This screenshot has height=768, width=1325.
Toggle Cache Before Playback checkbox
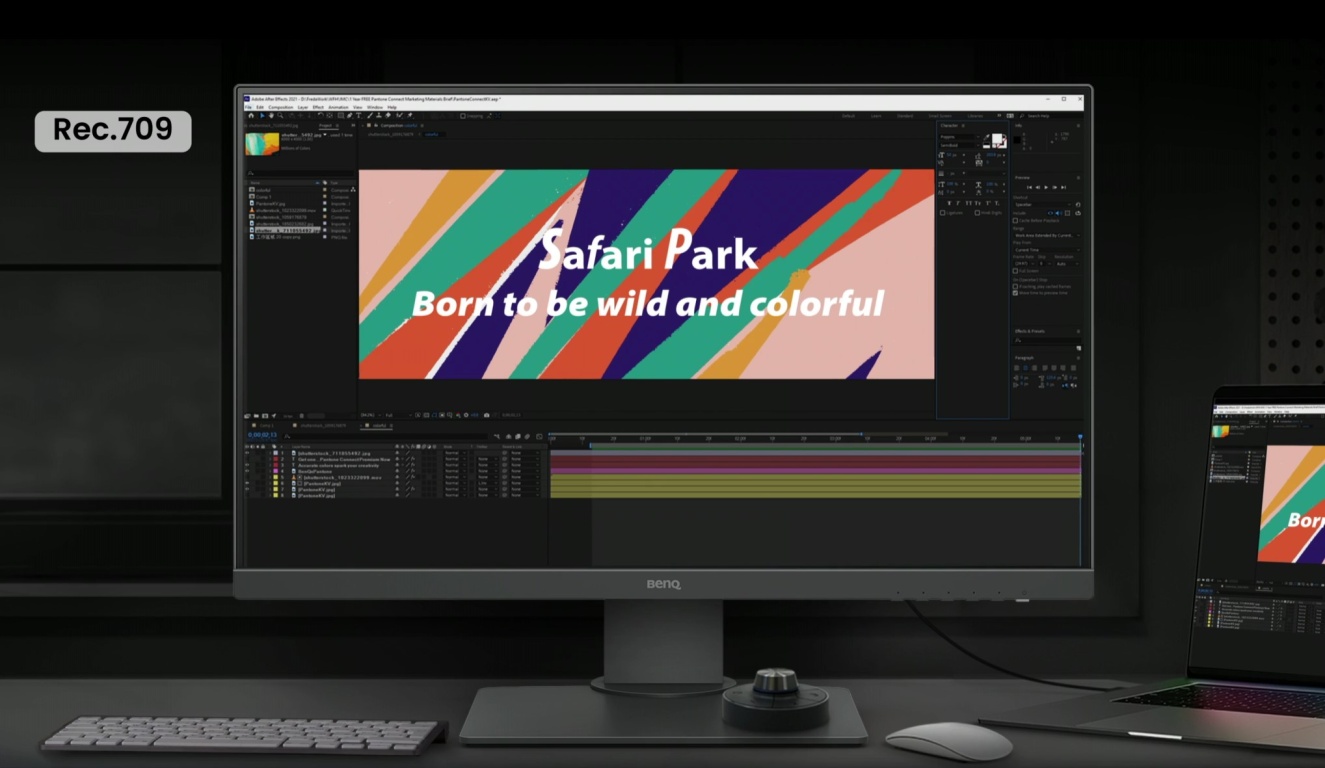1016,220
